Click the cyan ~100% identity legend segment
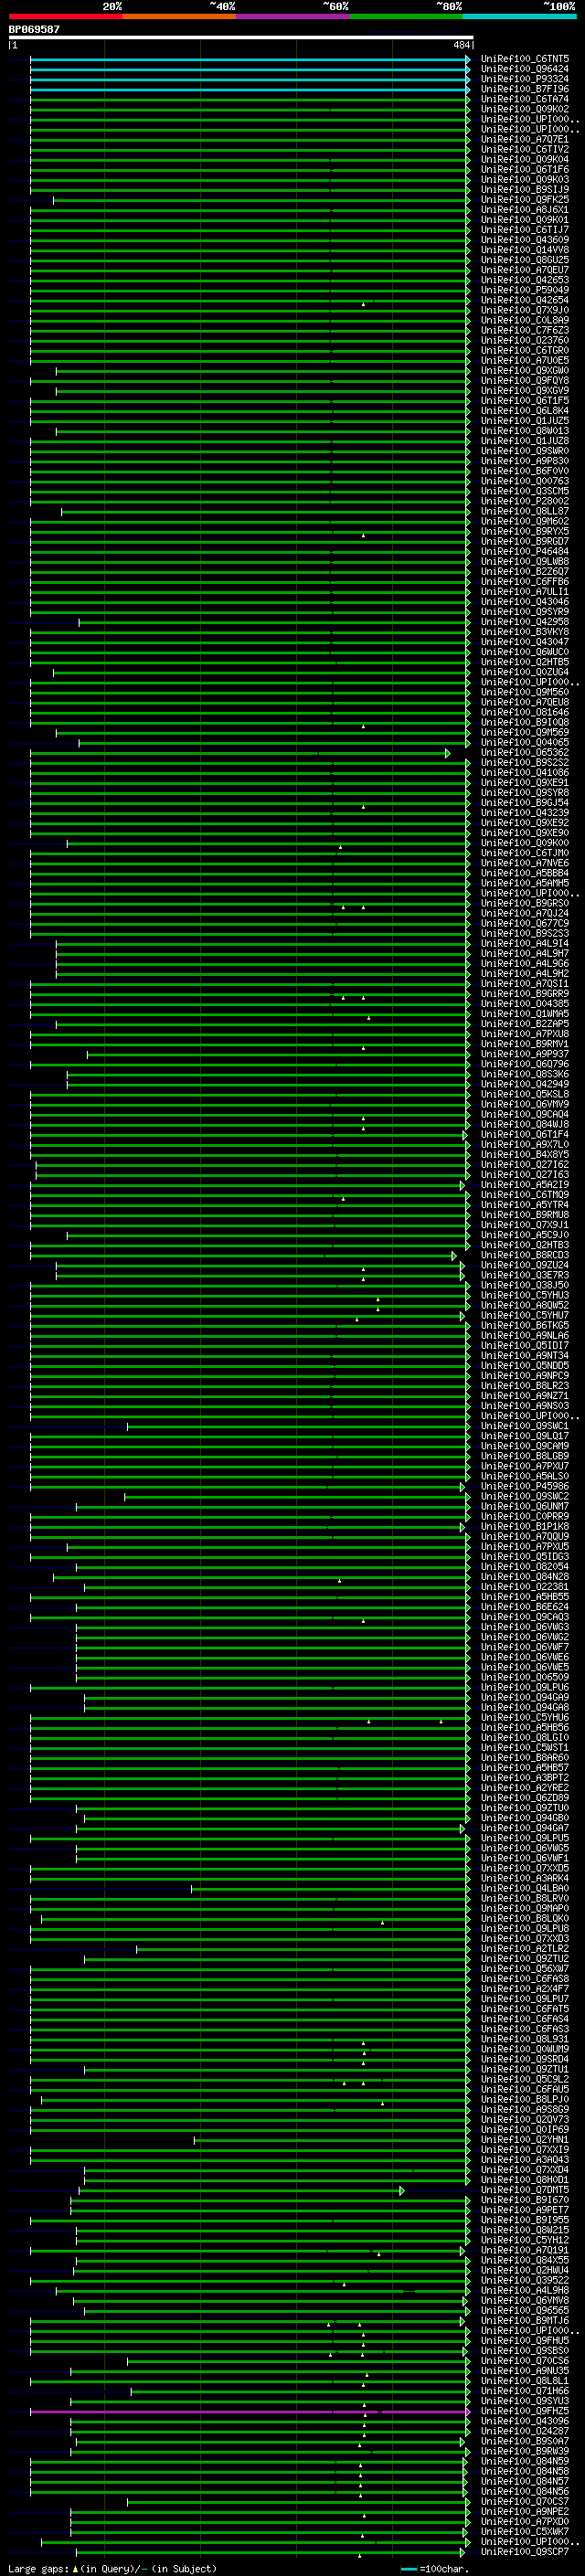 520,16
